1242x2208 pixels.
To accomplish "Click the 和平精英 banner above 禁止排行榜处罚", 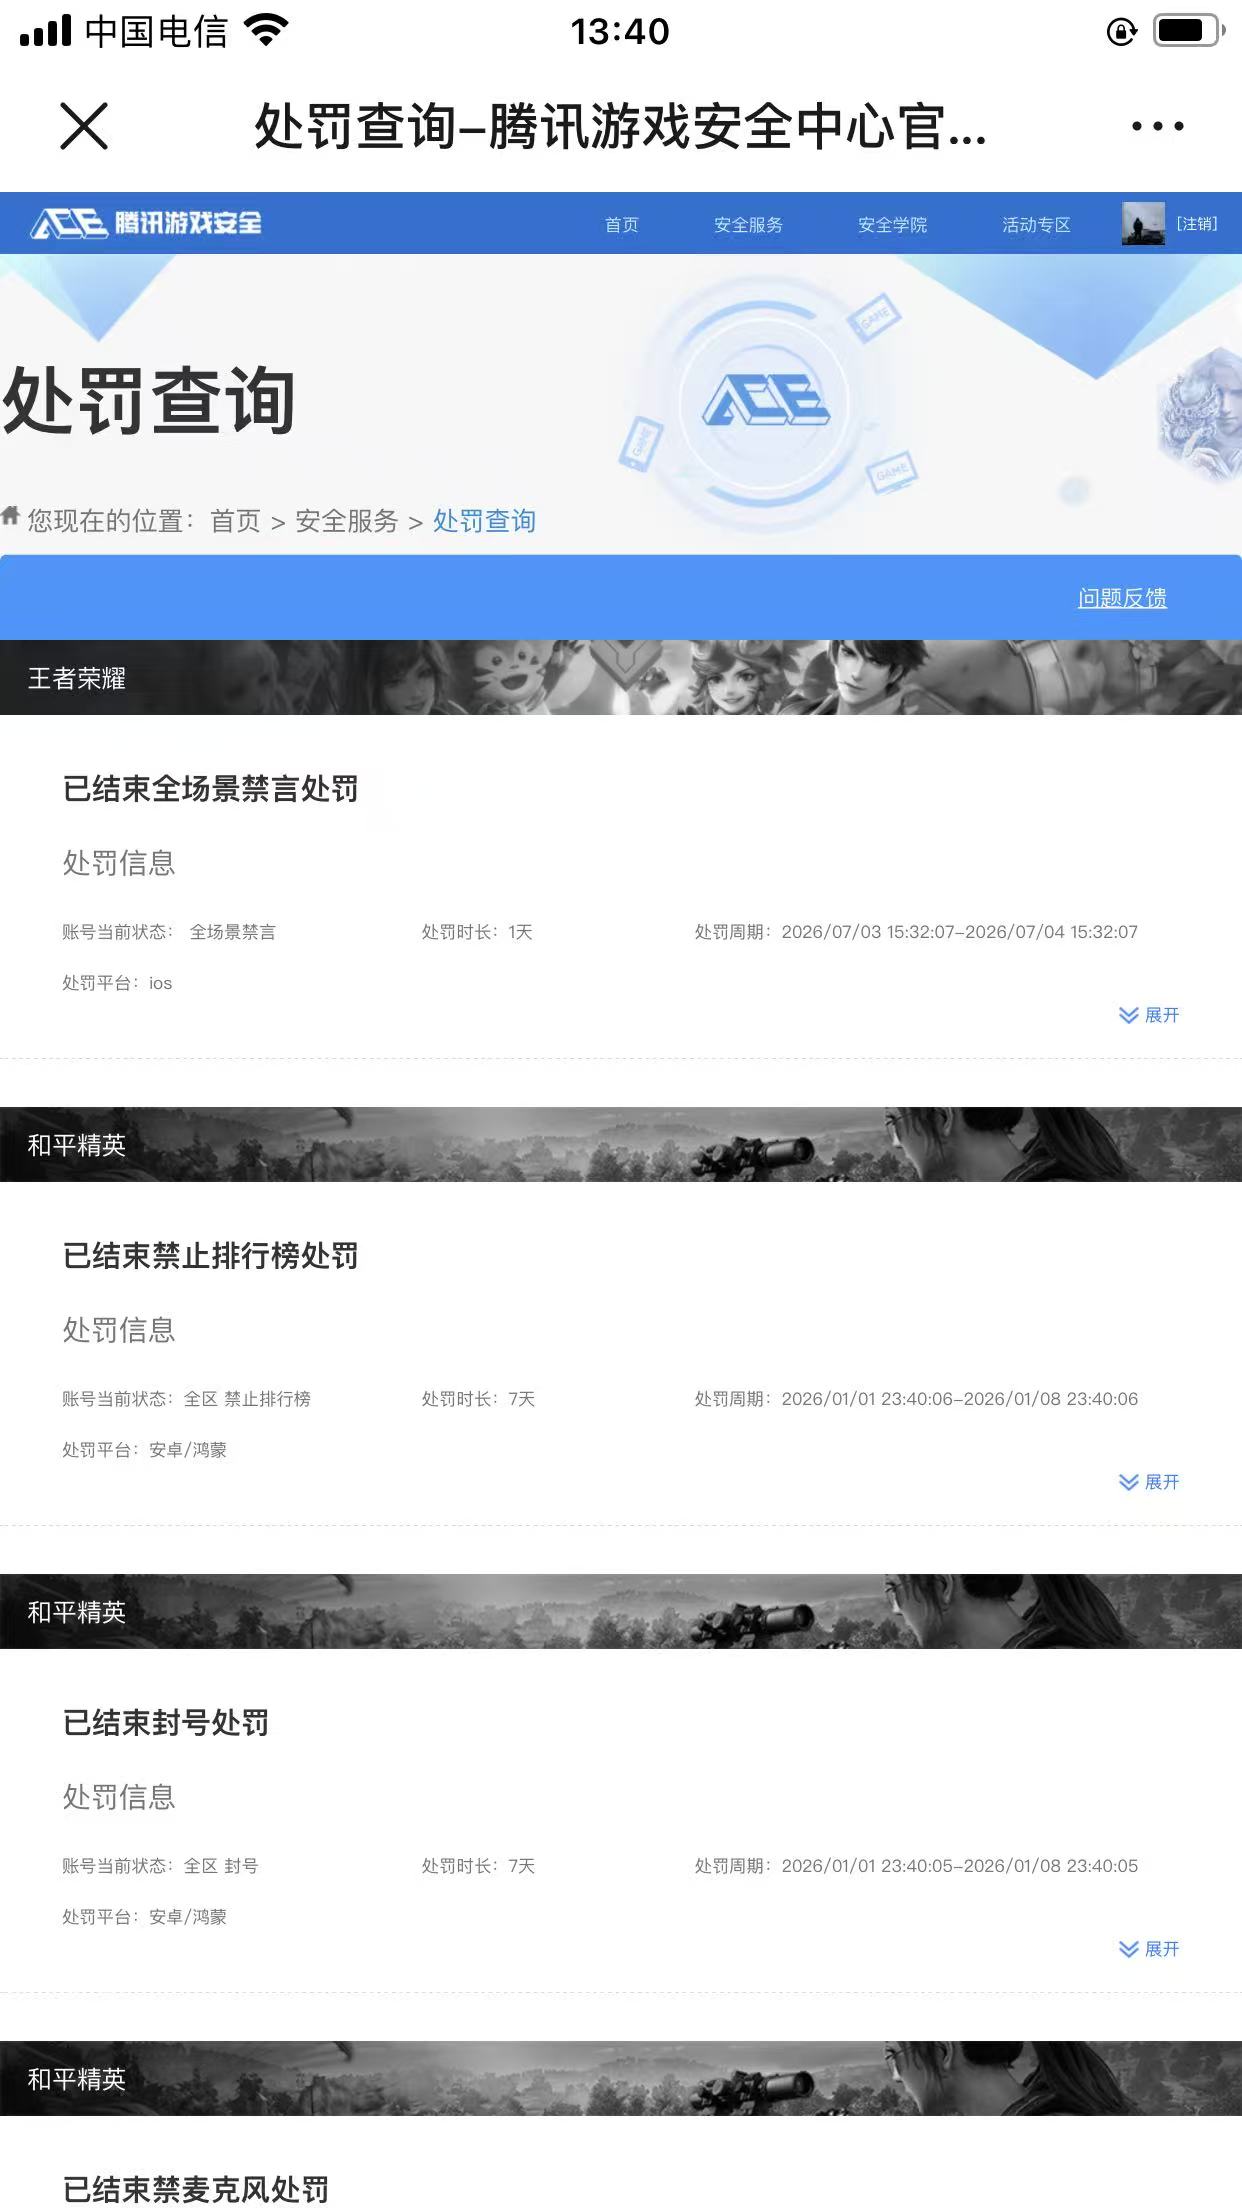I will tap(621, 1144).
